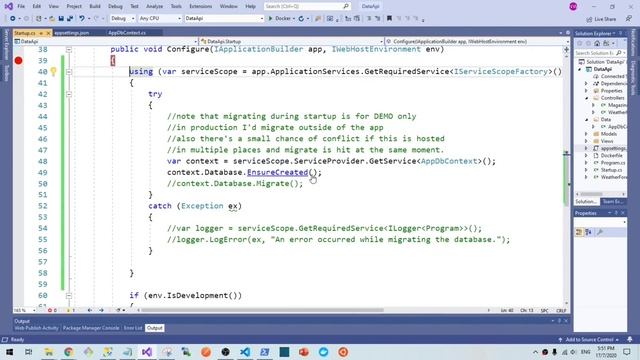
Task: Open the Configure member navigation dropdown
Action: [478, 41]
